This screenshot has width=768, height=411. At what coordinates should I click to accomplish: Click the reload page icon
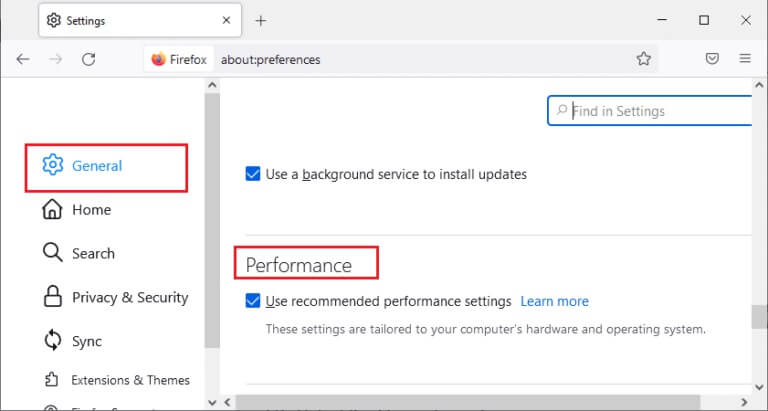click(88, 59)
